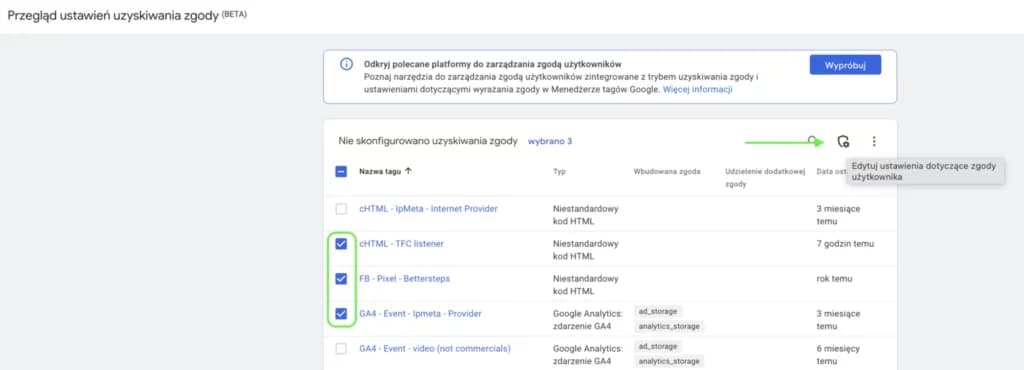The width and height of the screenshot is (1024, 370).
Task: Click the Wbudowana zgoda column header
Action: [x=667, y=172]
